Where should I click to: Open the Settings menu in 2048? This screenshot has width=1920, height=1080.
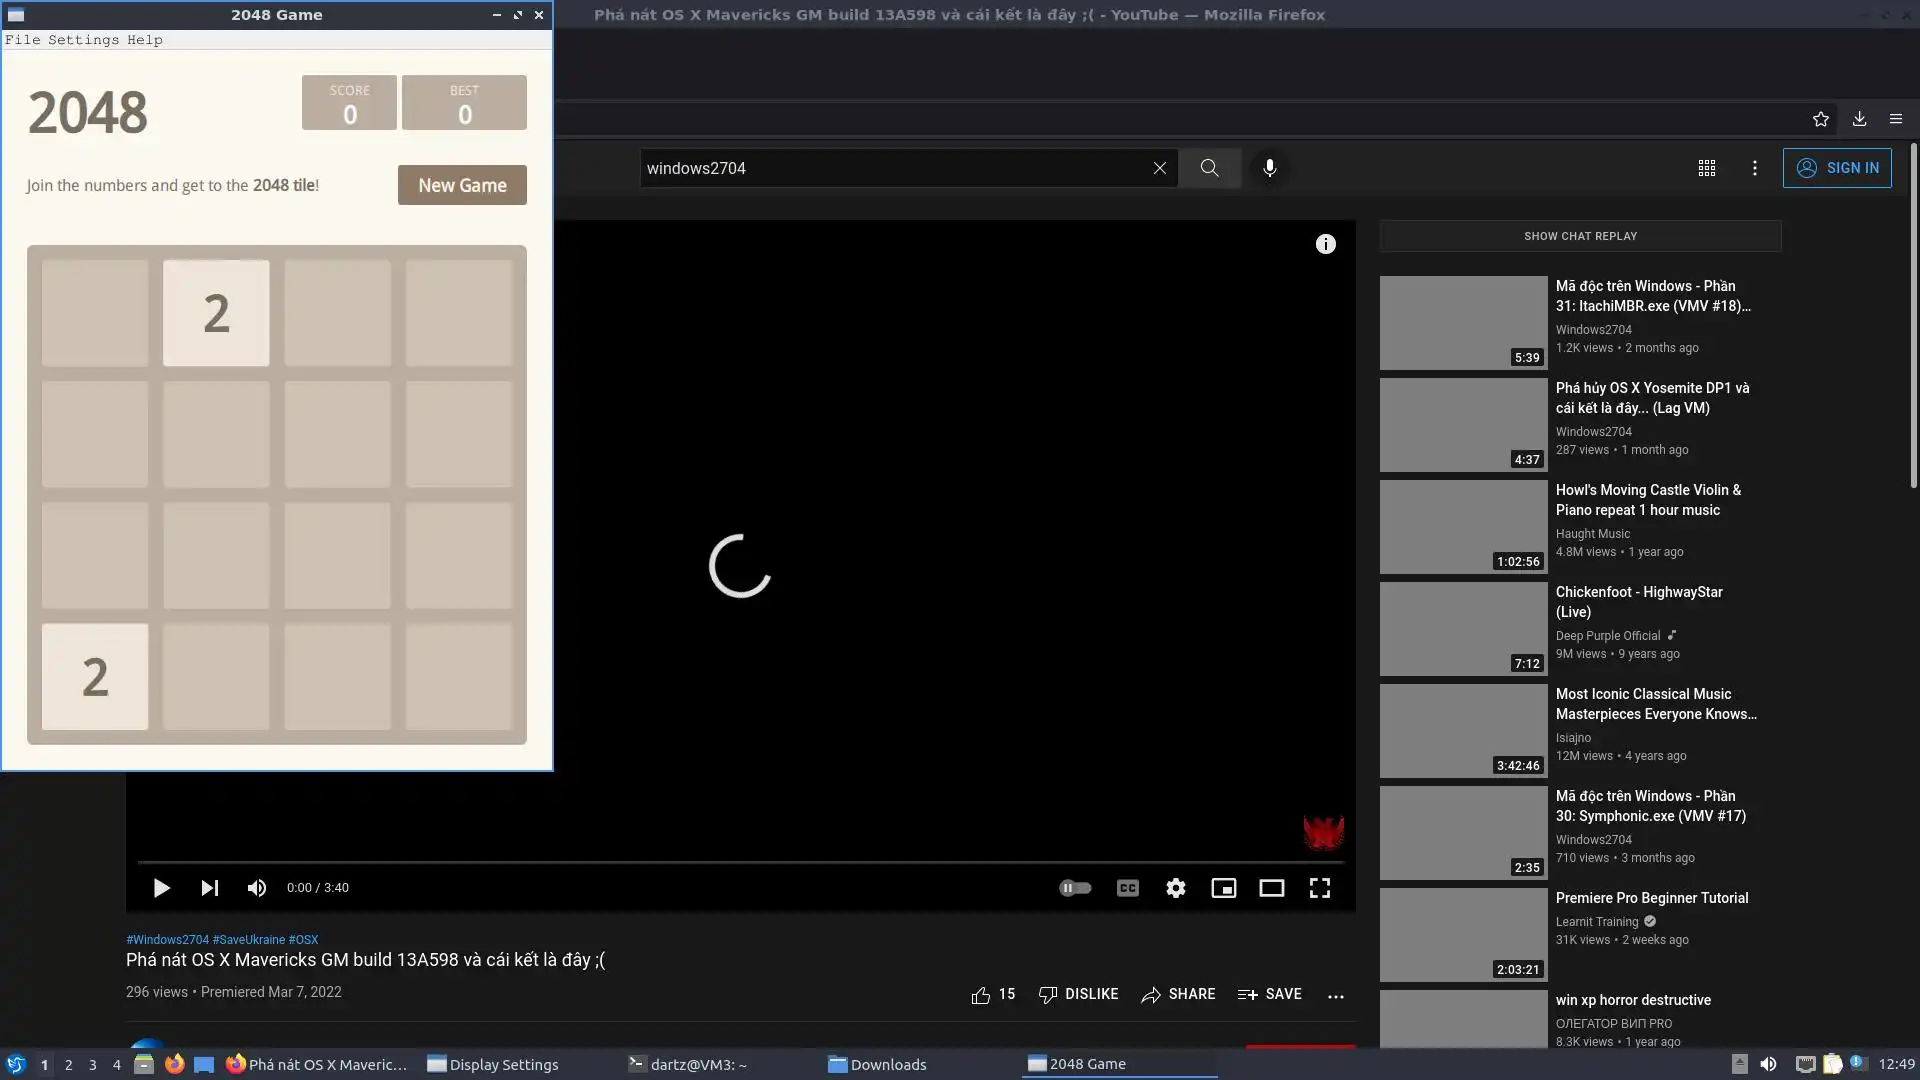pos(83,40)
